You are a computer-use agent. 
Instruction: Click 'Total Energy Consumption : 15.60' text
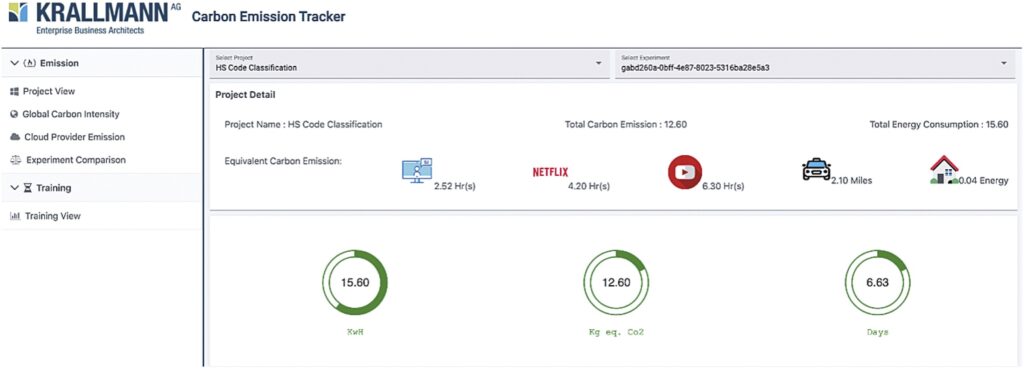click(938, 125)
